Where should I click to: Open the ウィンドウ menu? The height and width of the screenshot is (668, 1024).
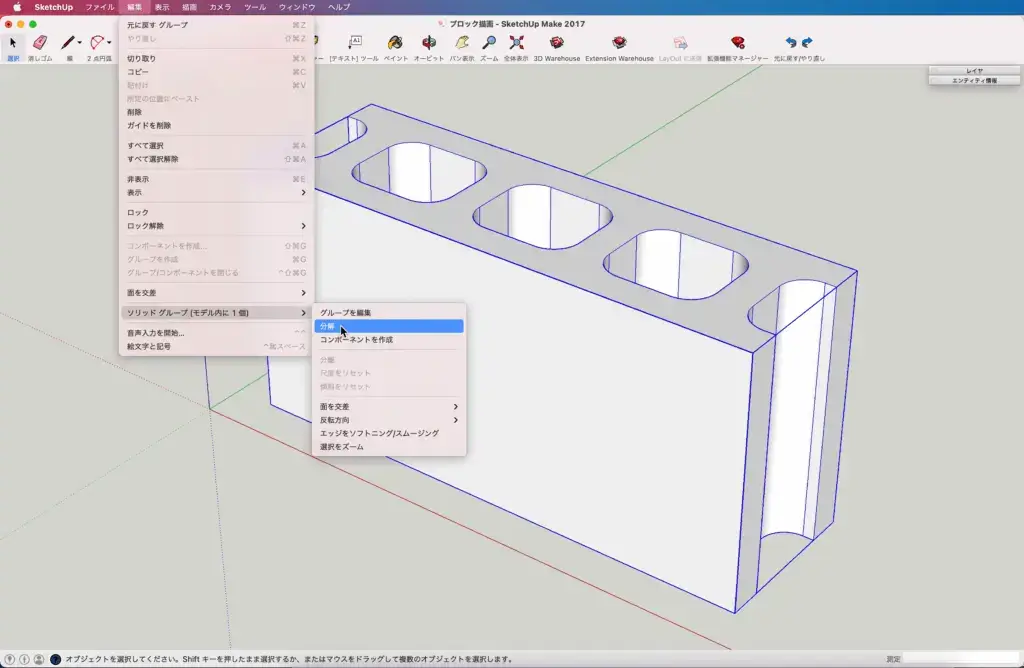297,7
